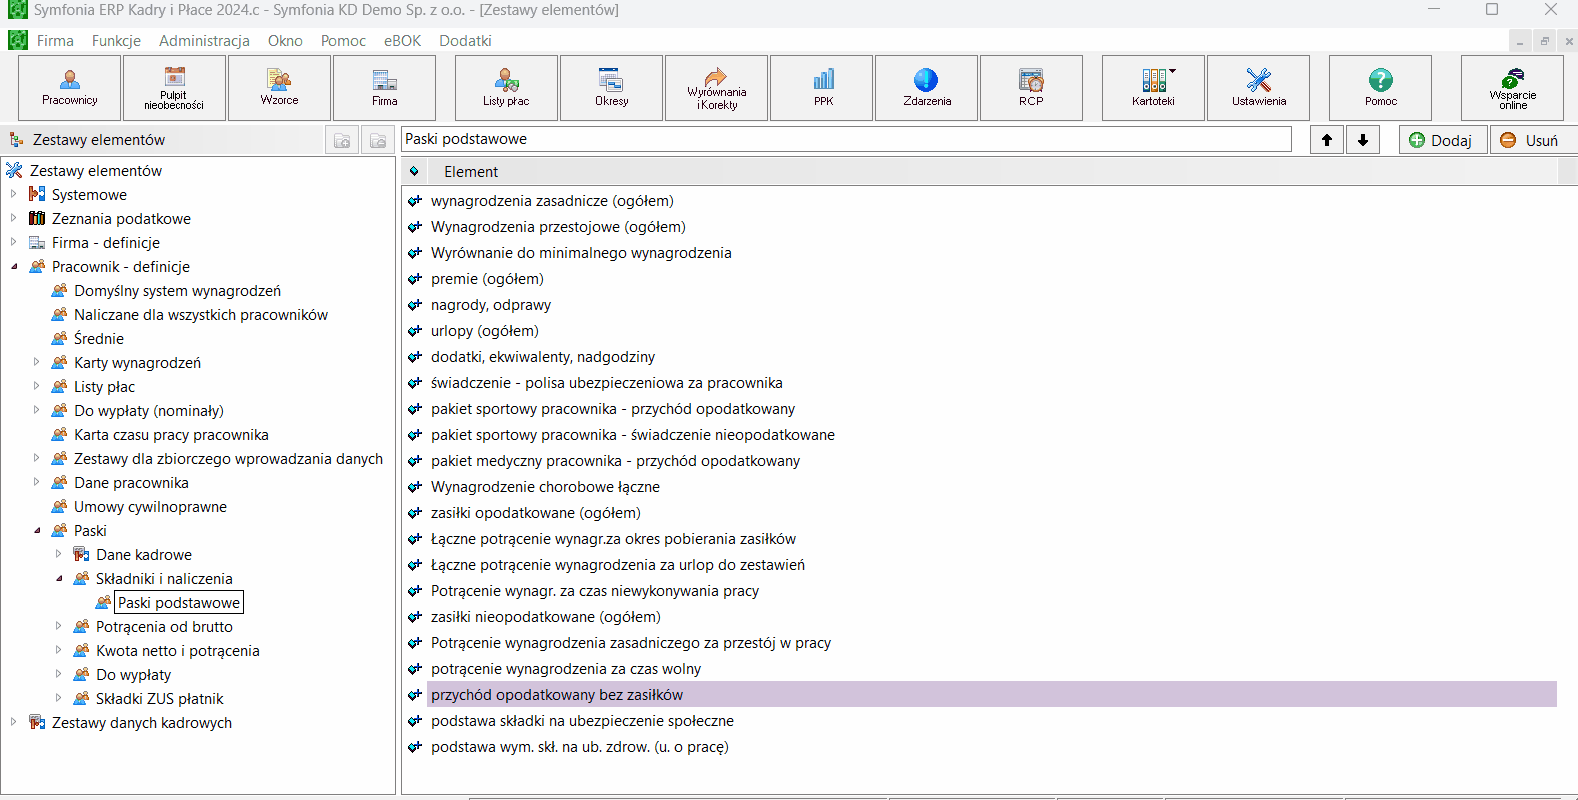Click first folder icon beside Zestawy elementów header
This screenshot has height=800, width=1578.
click(342, 141)
